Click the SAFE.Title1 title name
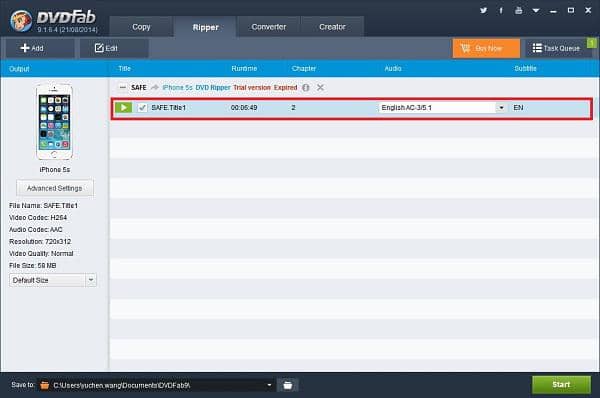This screenshot has height=398, width=600. (168, 108)
